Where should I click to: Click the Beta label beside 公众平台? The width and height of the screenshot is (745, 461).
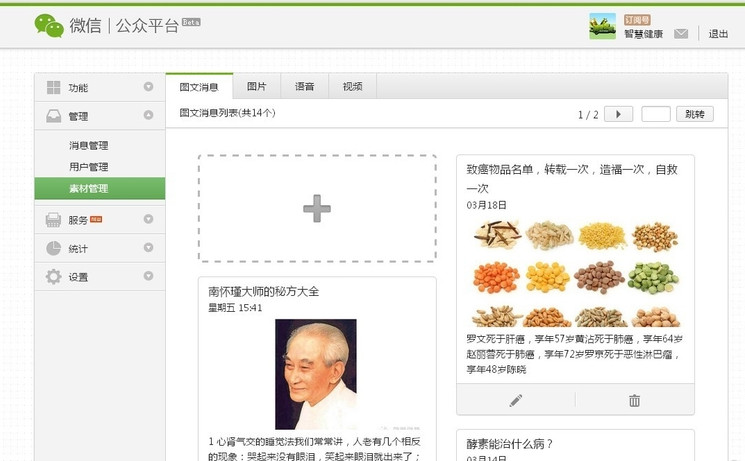click(x=191, y=22)
